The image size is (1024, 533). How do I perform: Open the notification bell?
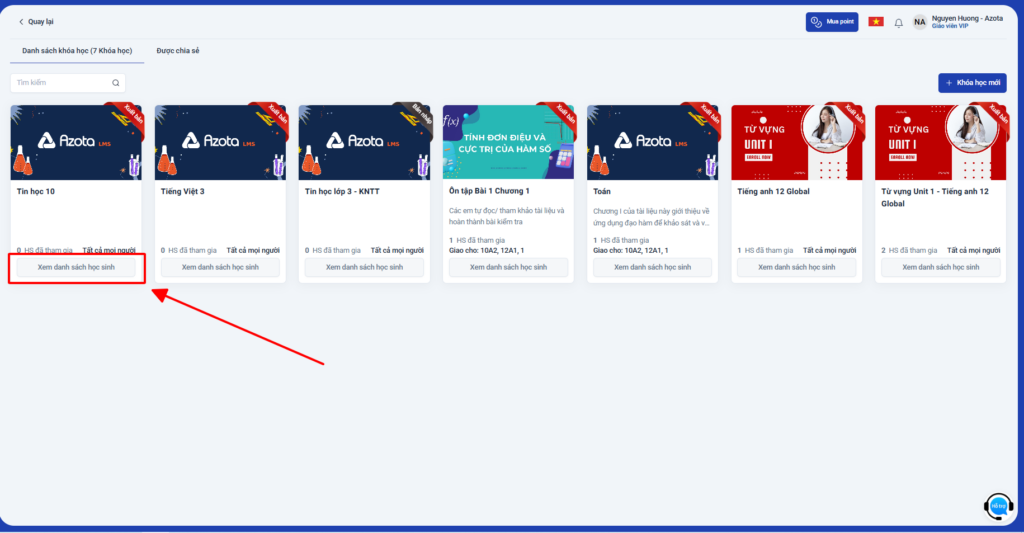point(898,22)
